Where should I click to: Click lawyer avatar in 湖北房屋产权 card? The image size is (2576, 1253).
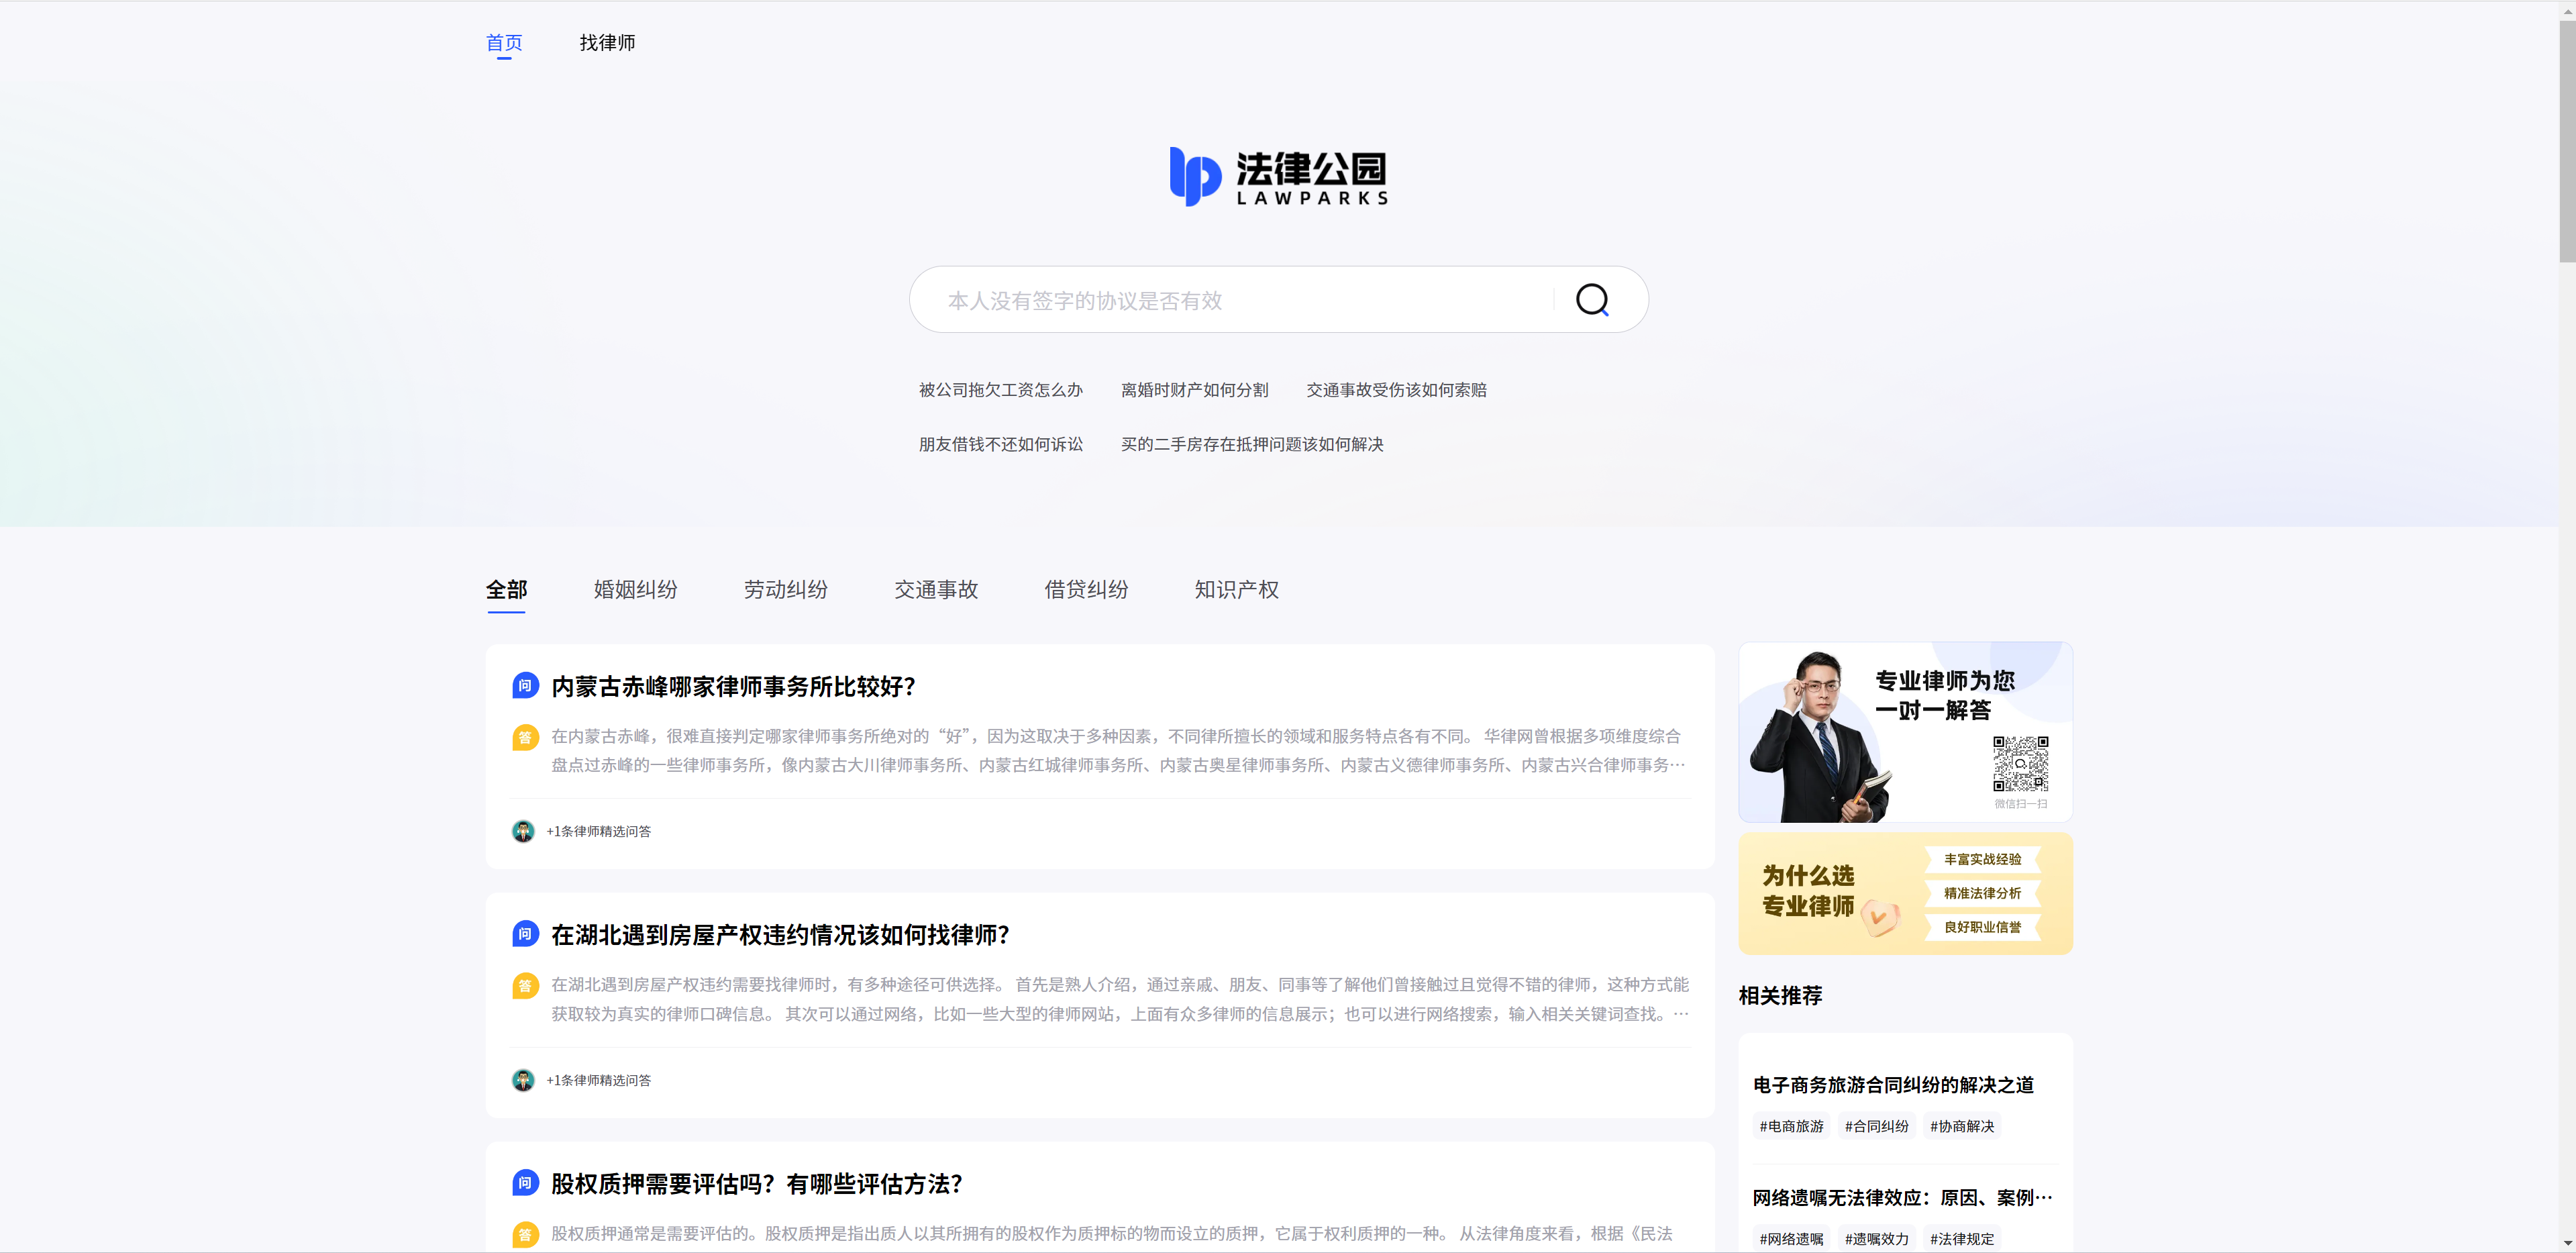[523, 1080]
